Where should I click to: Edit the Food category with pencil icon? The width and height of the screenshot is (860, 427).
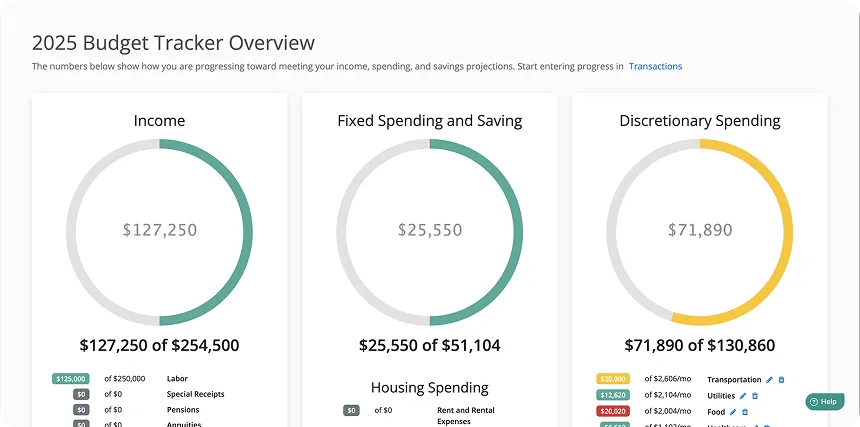tap(733, 412)
